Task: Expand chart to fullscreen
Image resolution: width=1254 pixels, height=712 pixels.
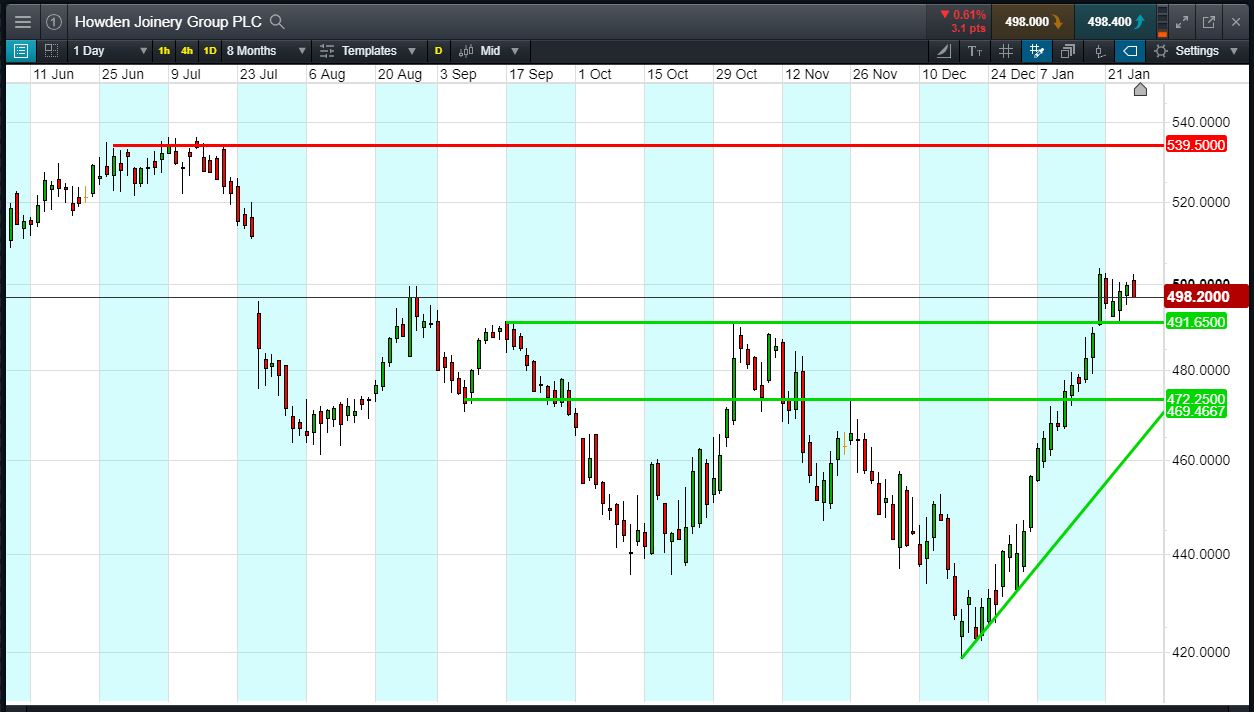Action: pos(1182,21)
